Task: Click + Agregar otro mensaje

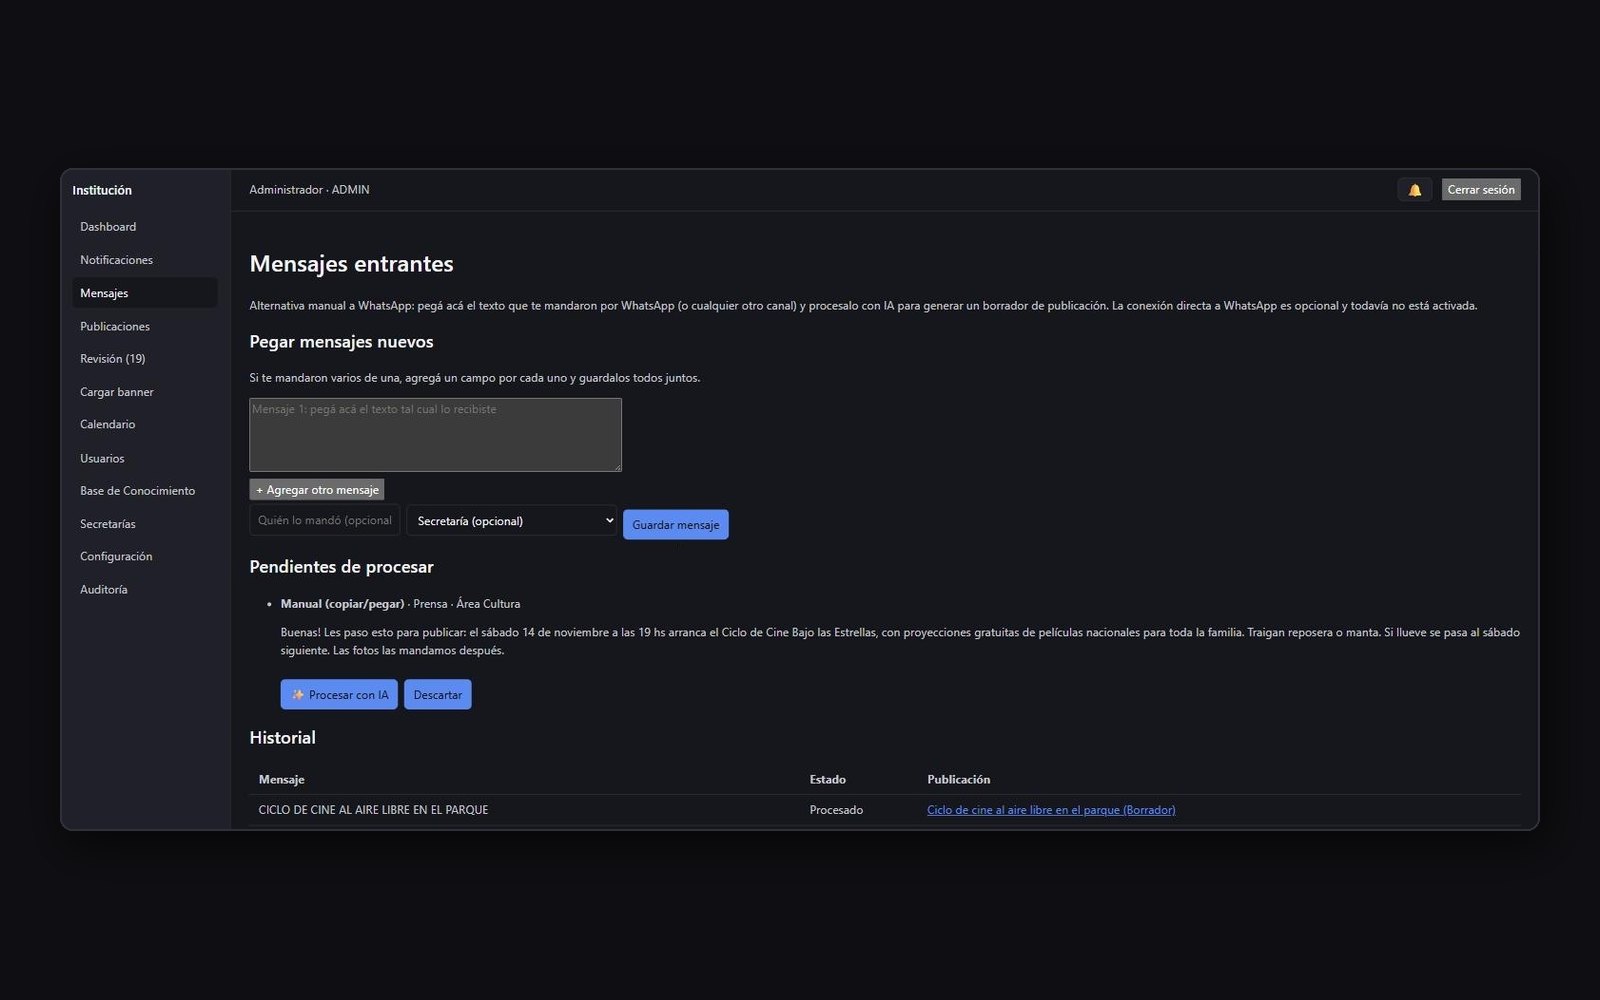Action: point(317,490)
